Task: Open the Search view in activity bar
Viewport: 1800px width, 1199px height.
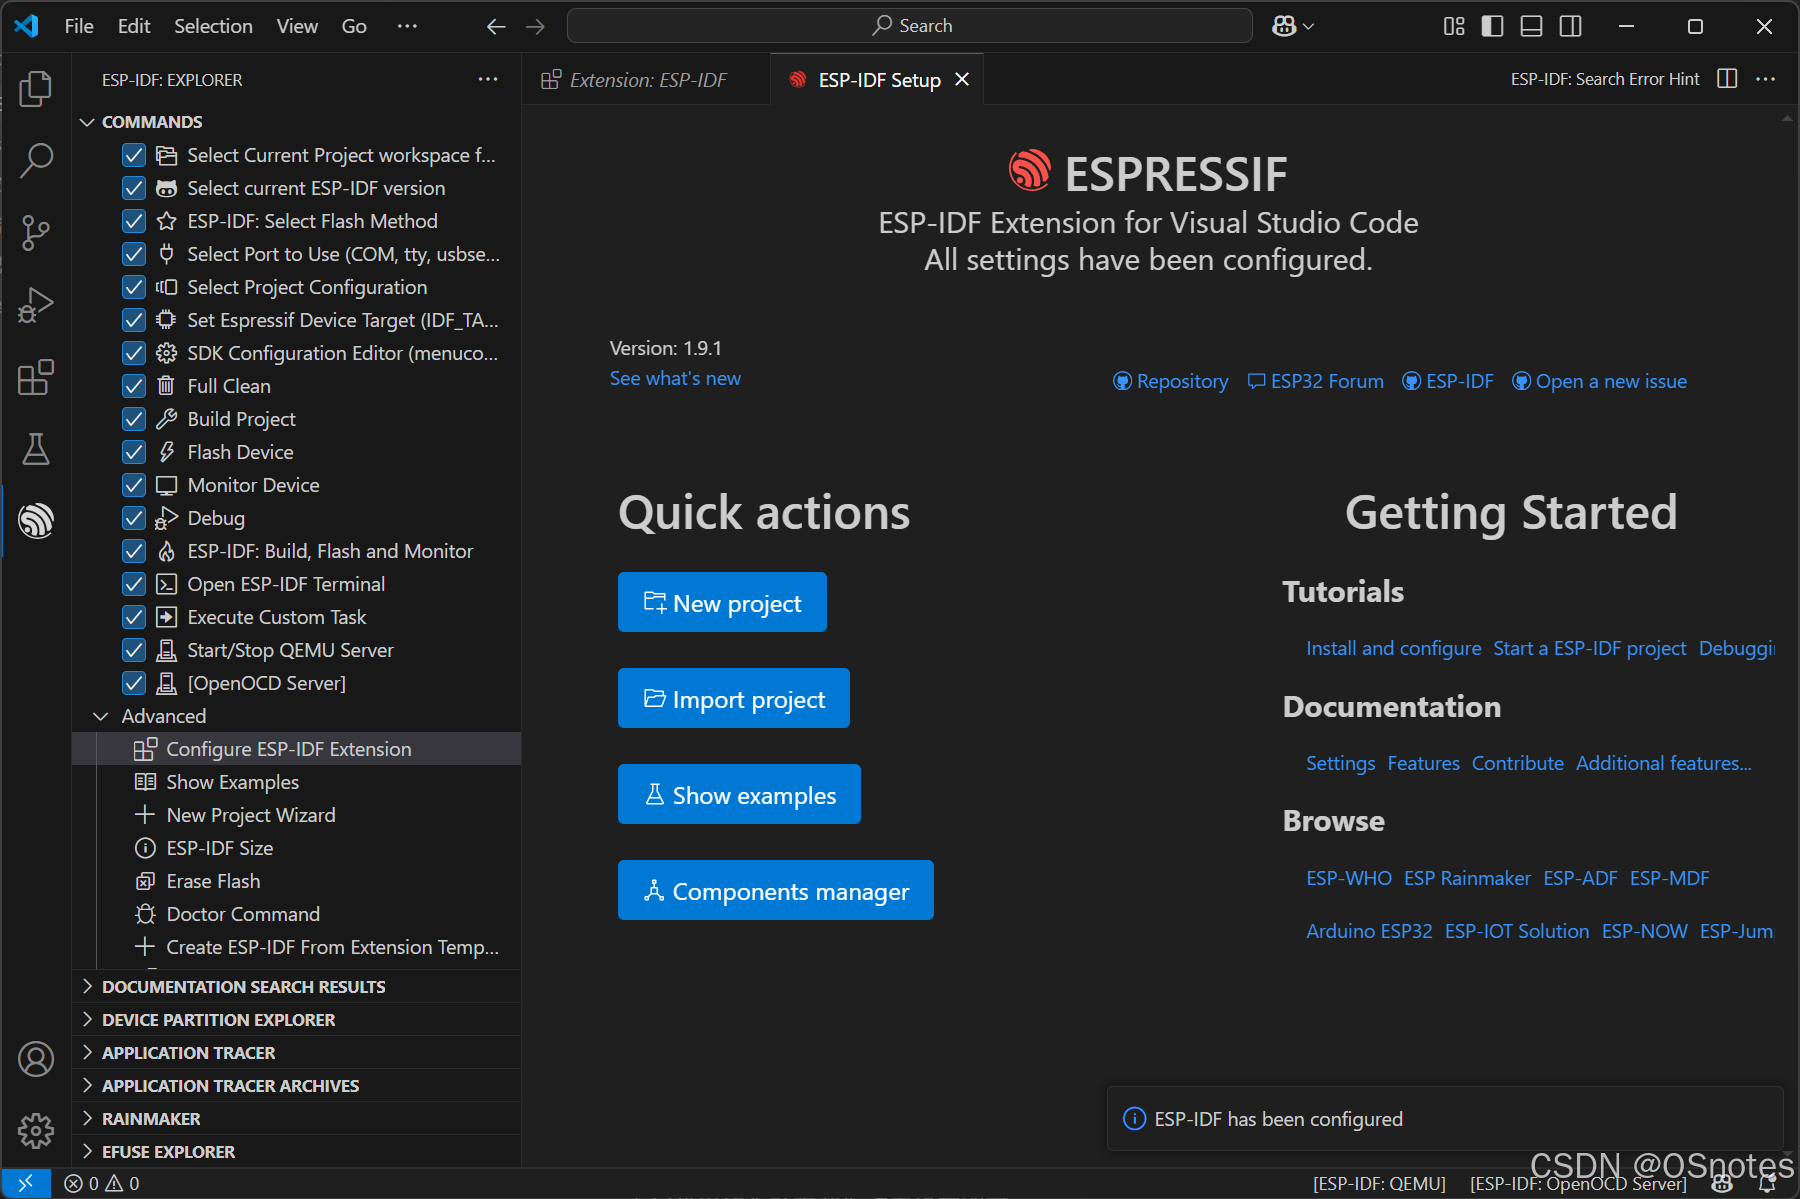Action: [36, 161]
